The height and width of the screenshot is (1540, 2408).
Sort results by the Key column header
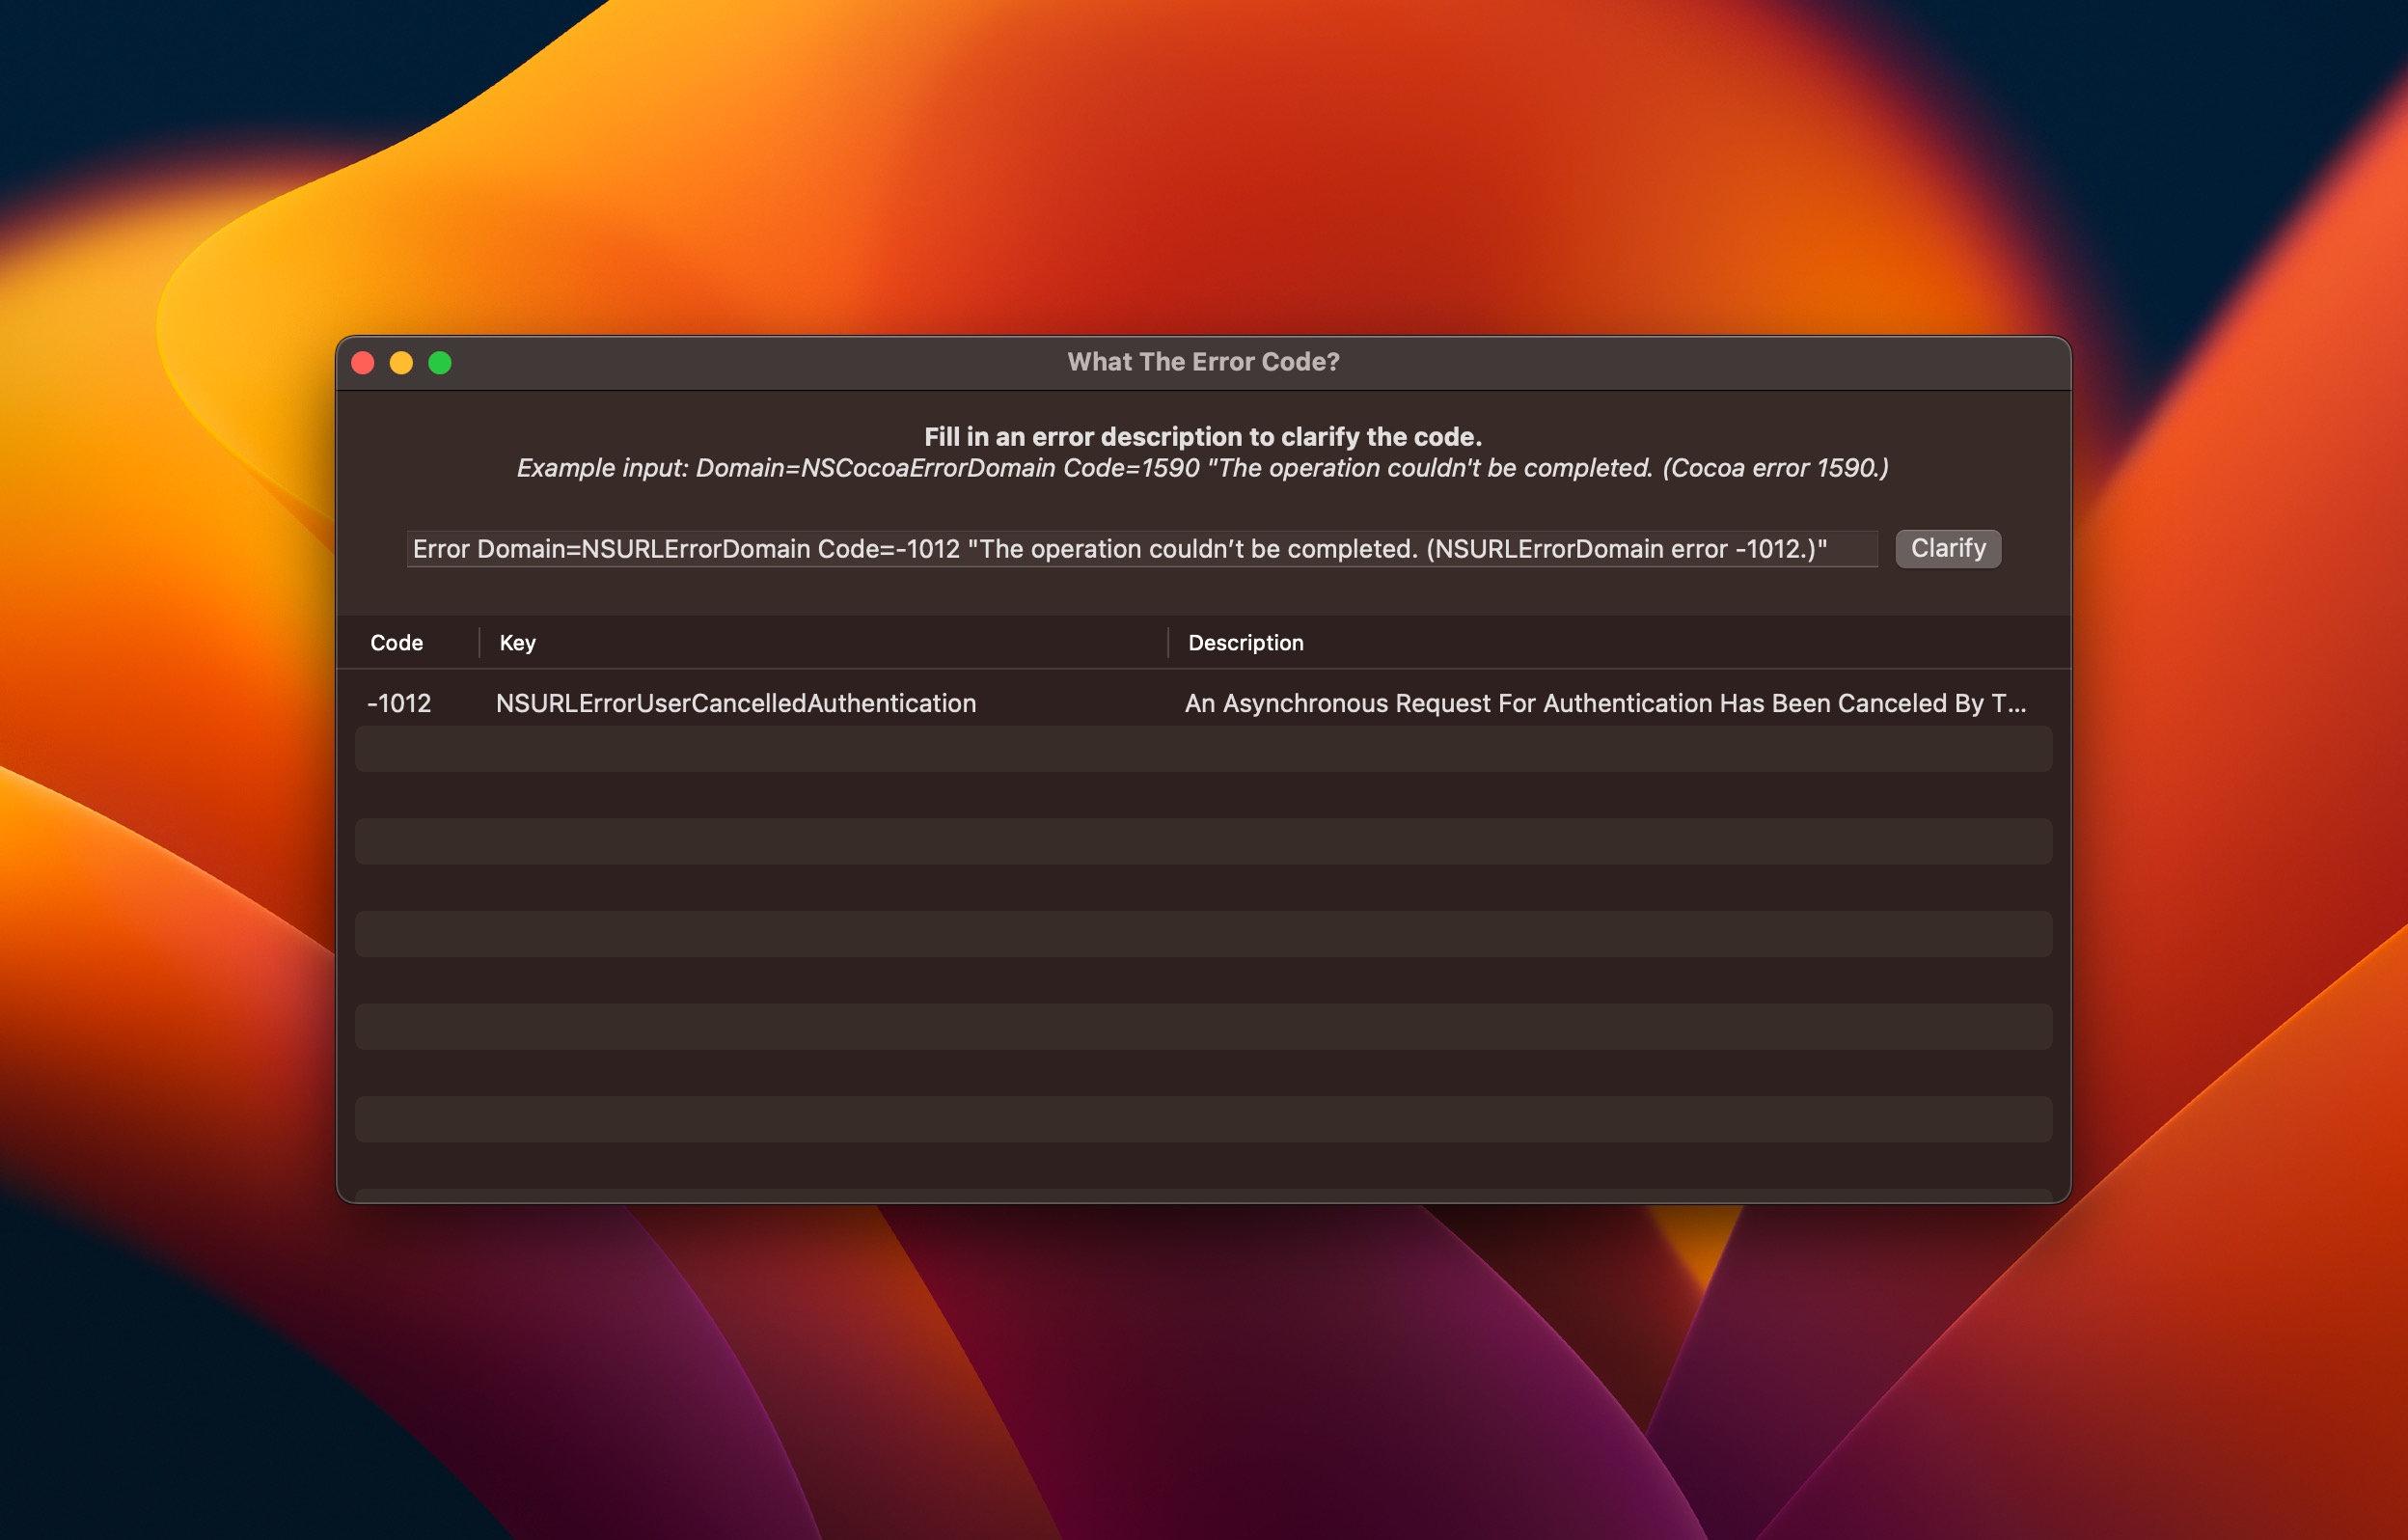coord(516,642)
